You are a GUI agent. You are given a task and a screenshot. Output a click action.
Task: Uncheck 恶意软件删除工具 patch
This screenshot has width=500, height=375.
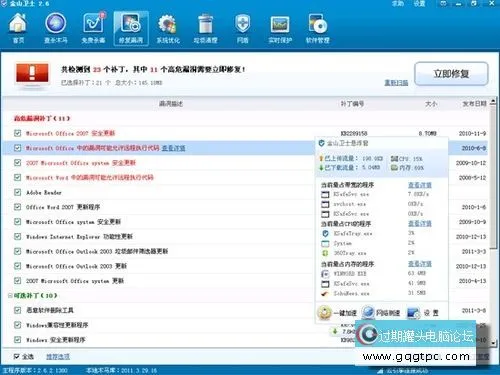(17, 310)
